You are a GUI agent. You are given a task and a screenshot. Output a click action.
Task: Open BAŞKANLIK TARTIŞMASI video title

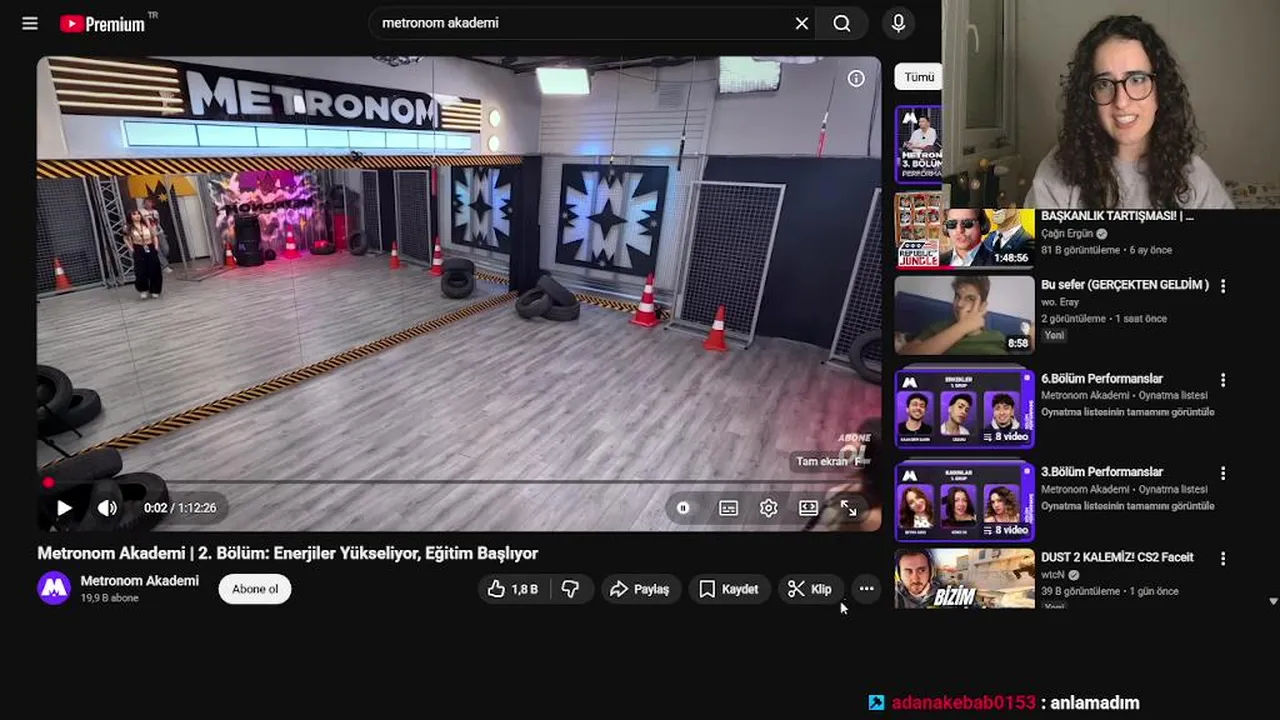pos(1117,216)
